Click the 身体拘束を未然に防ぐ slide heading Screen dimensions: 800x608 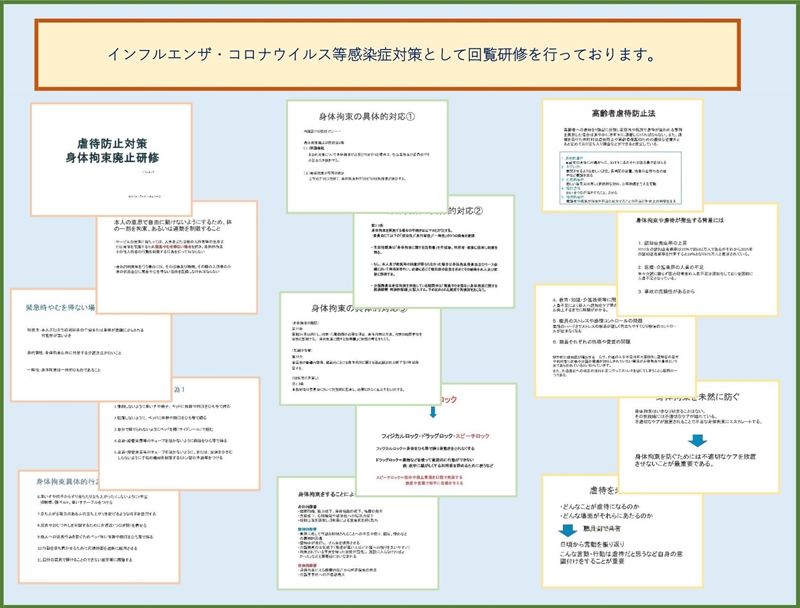(x=698, y=397)
